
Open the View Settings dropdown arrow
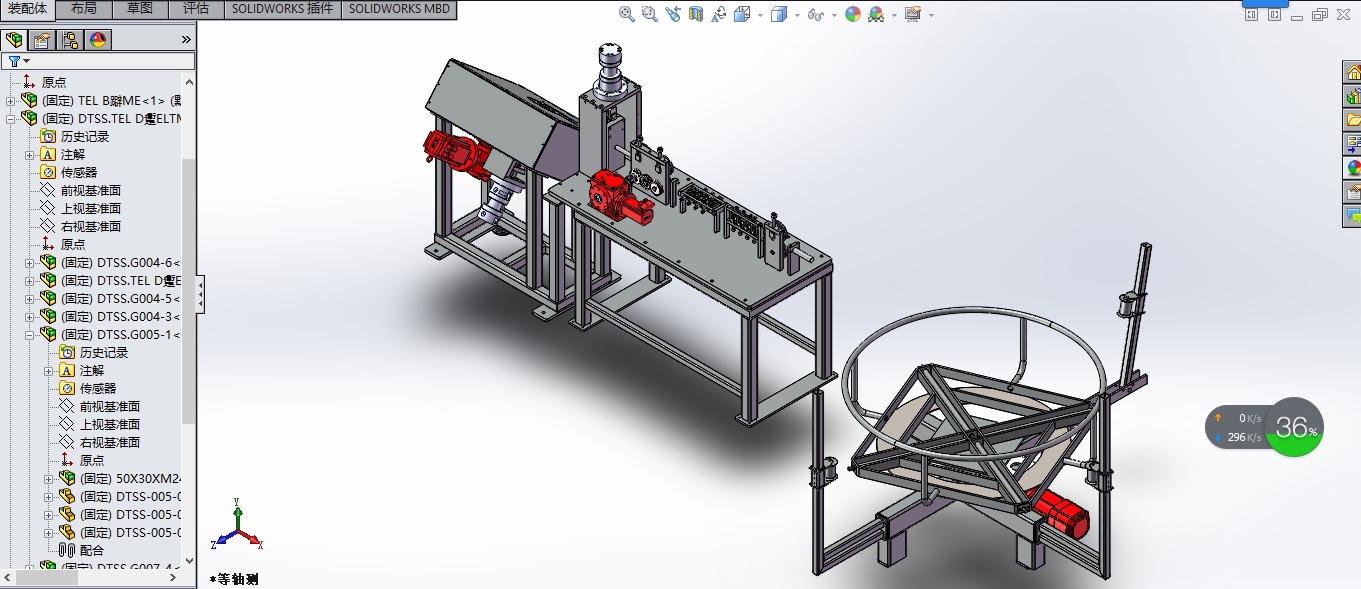[x=931, y=15]
